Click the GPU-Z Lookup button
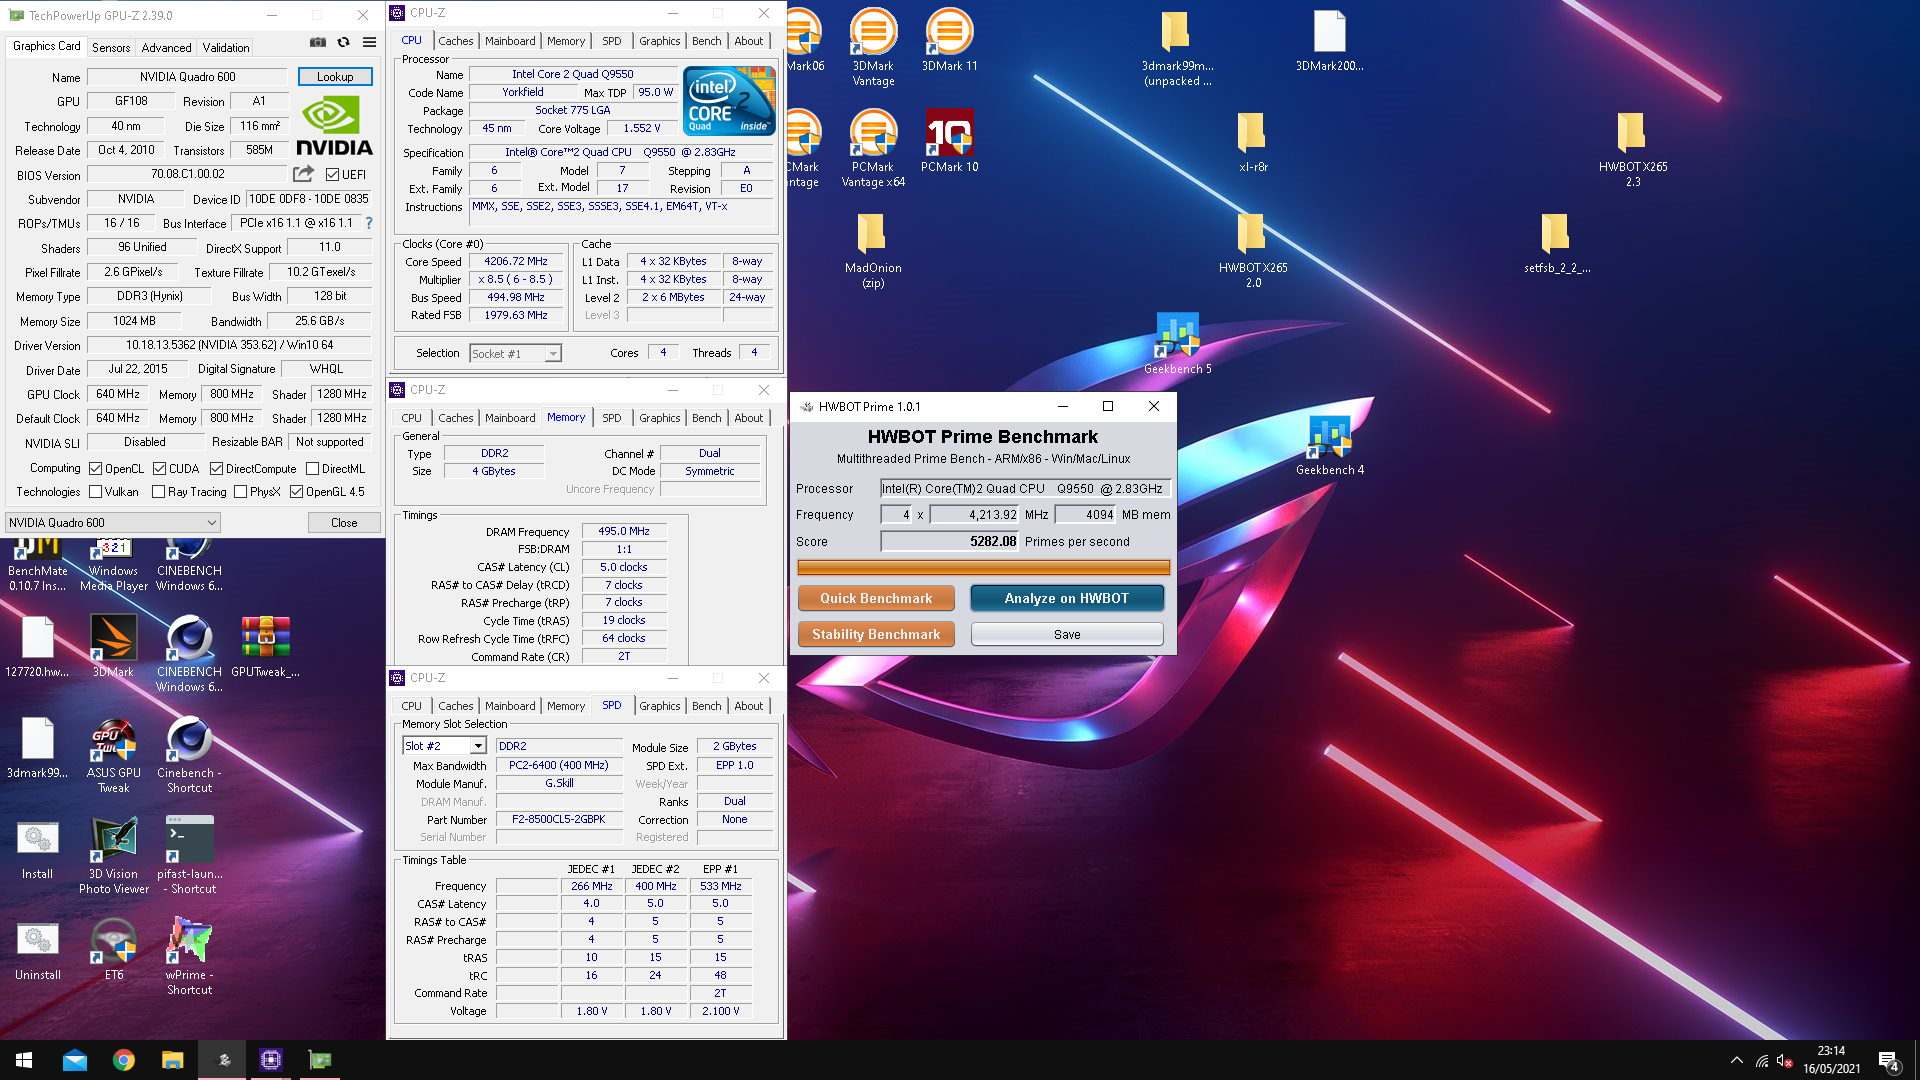1920x1080 pixels. (335, 77)
